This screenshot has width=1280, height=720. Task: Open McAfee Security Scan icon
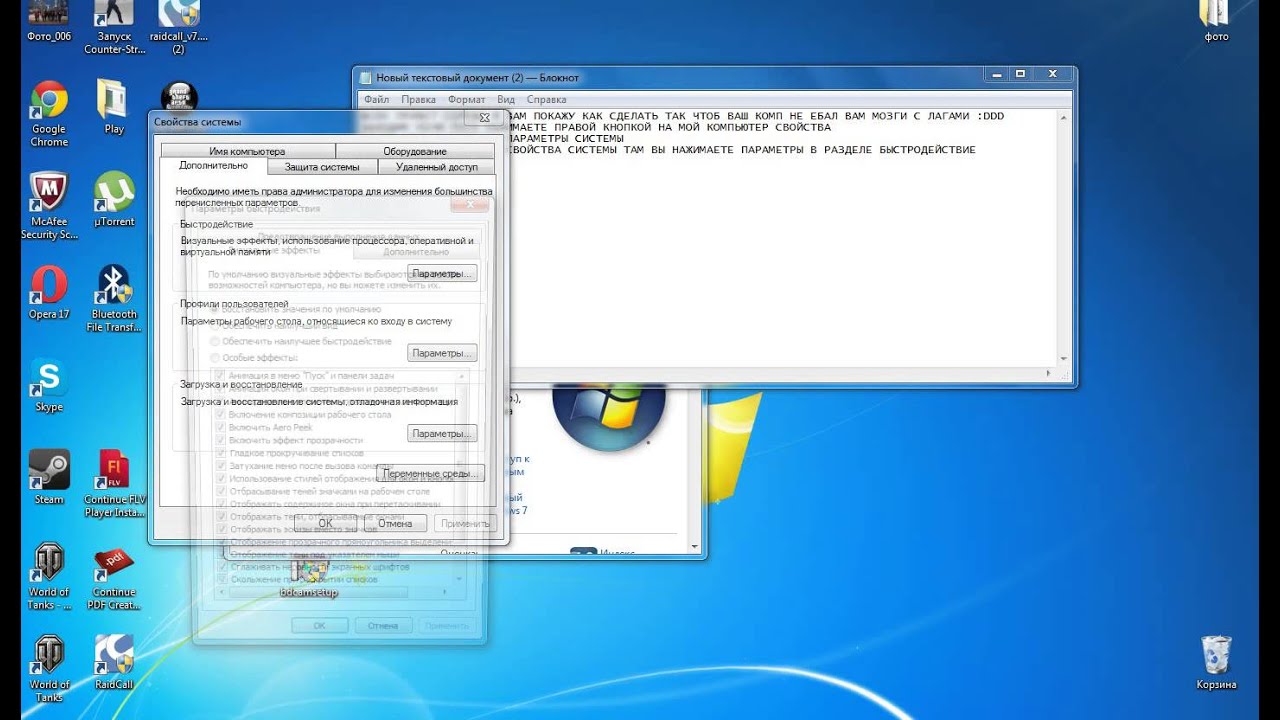tap(49, 206)
